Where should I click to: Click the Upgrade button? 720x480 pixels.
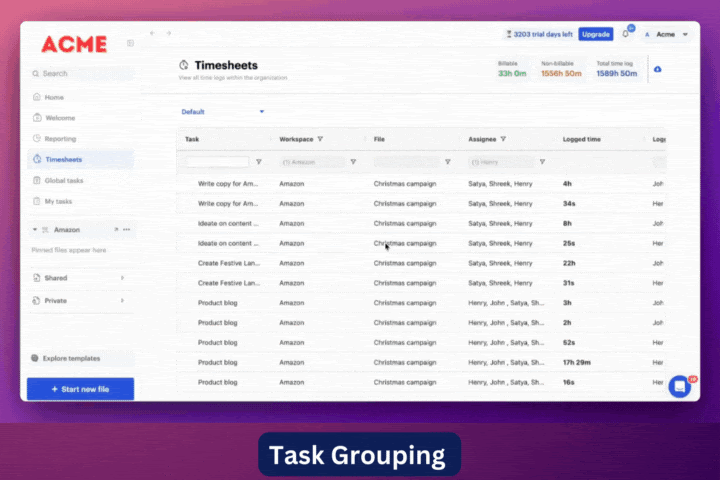[x=595, y=34]
